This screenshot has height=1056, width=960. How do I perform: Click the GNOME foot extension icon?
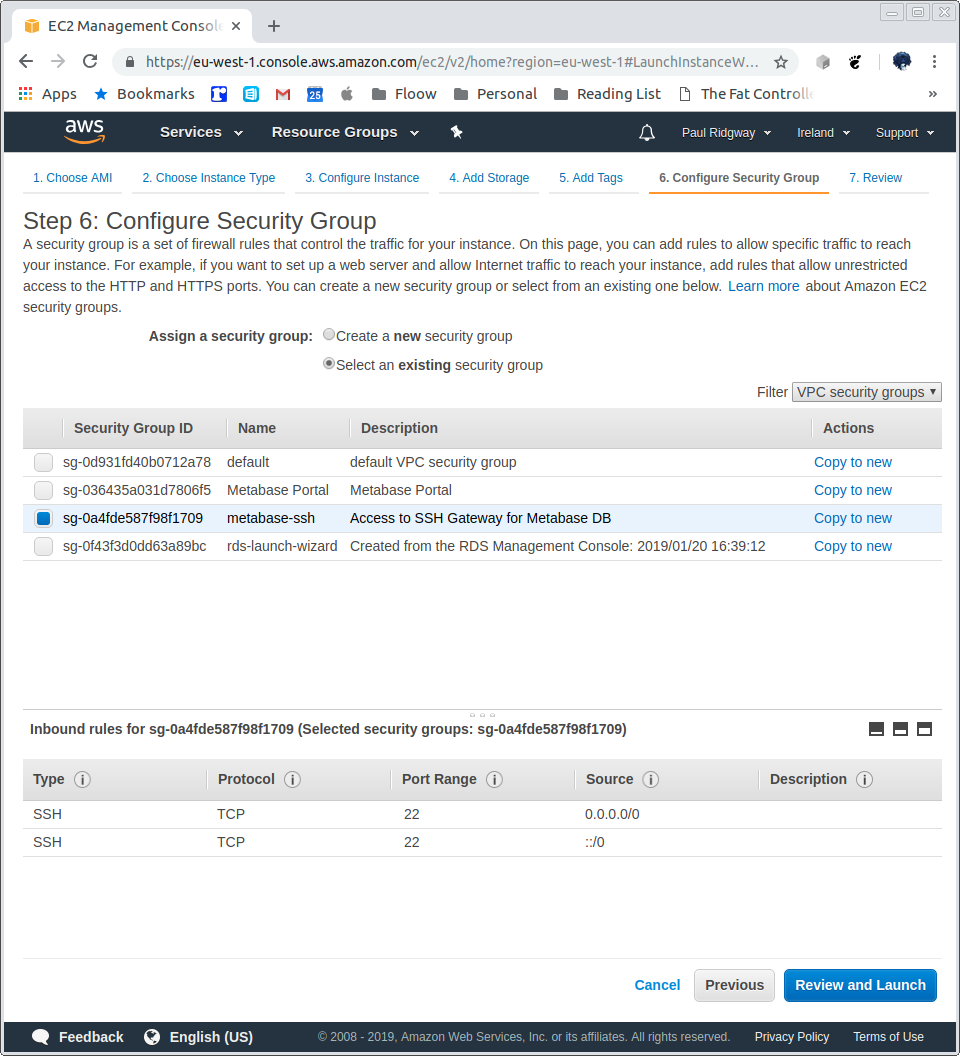[x=855, y=63]
